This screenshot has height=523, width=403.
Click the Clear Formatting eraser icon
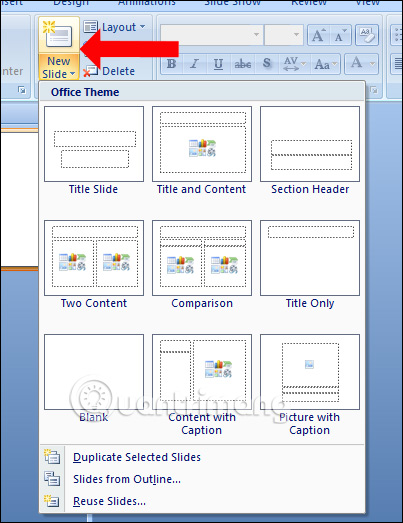click(367, 35)
